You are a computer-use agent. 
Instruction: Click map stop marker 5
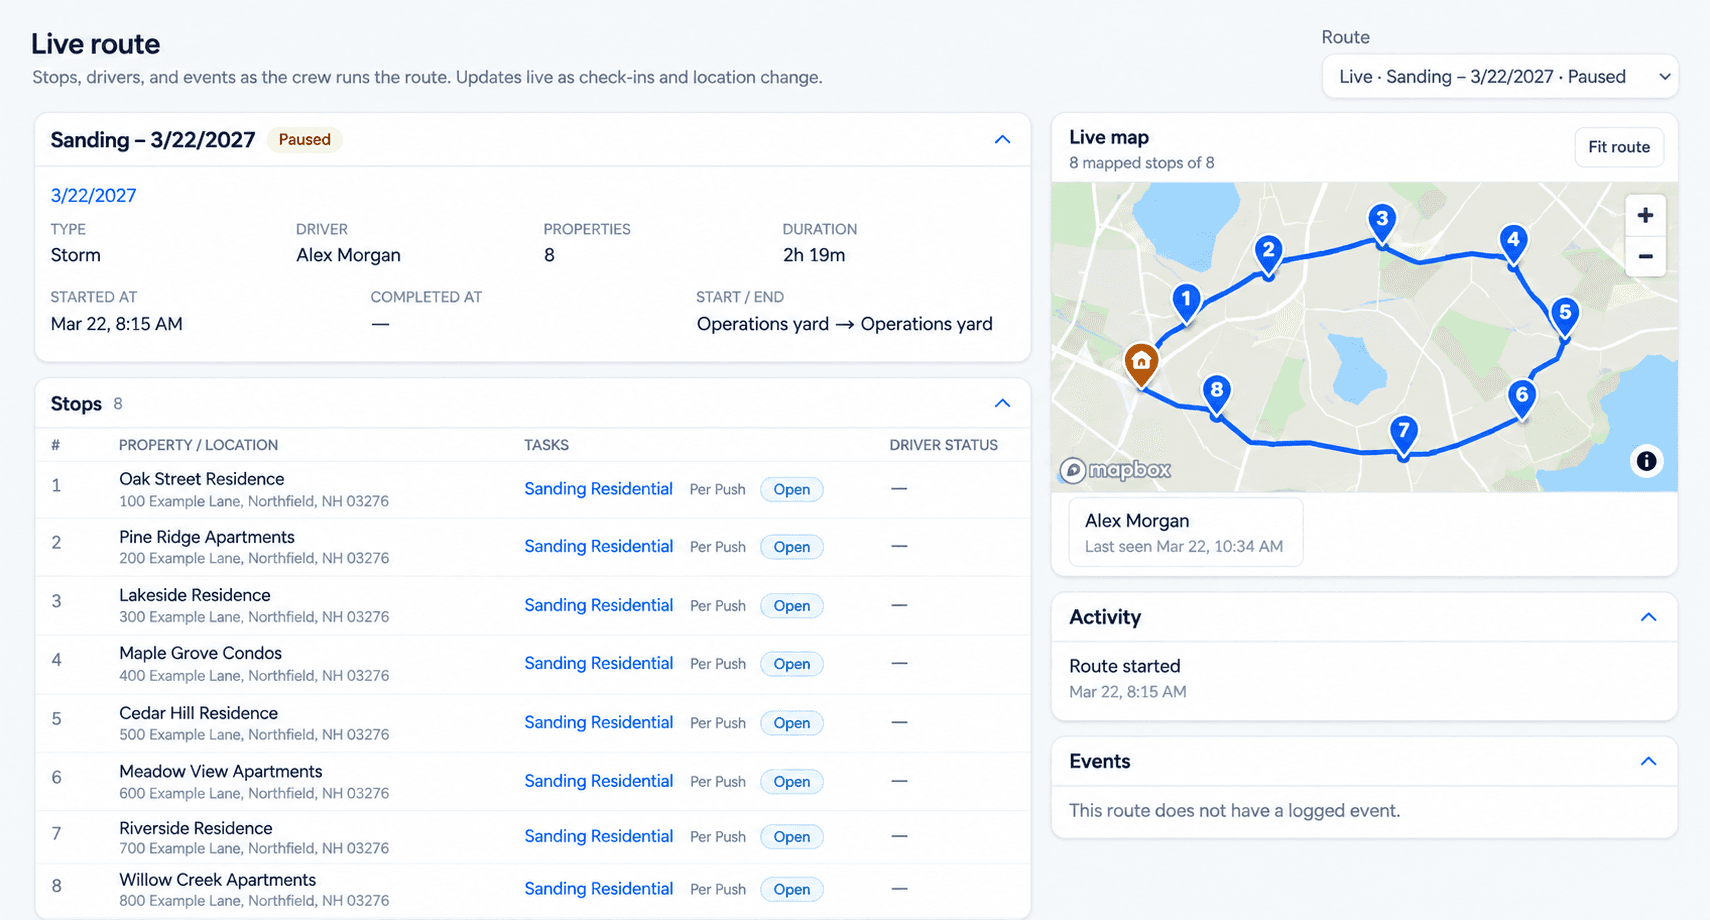click(1564, 316)
